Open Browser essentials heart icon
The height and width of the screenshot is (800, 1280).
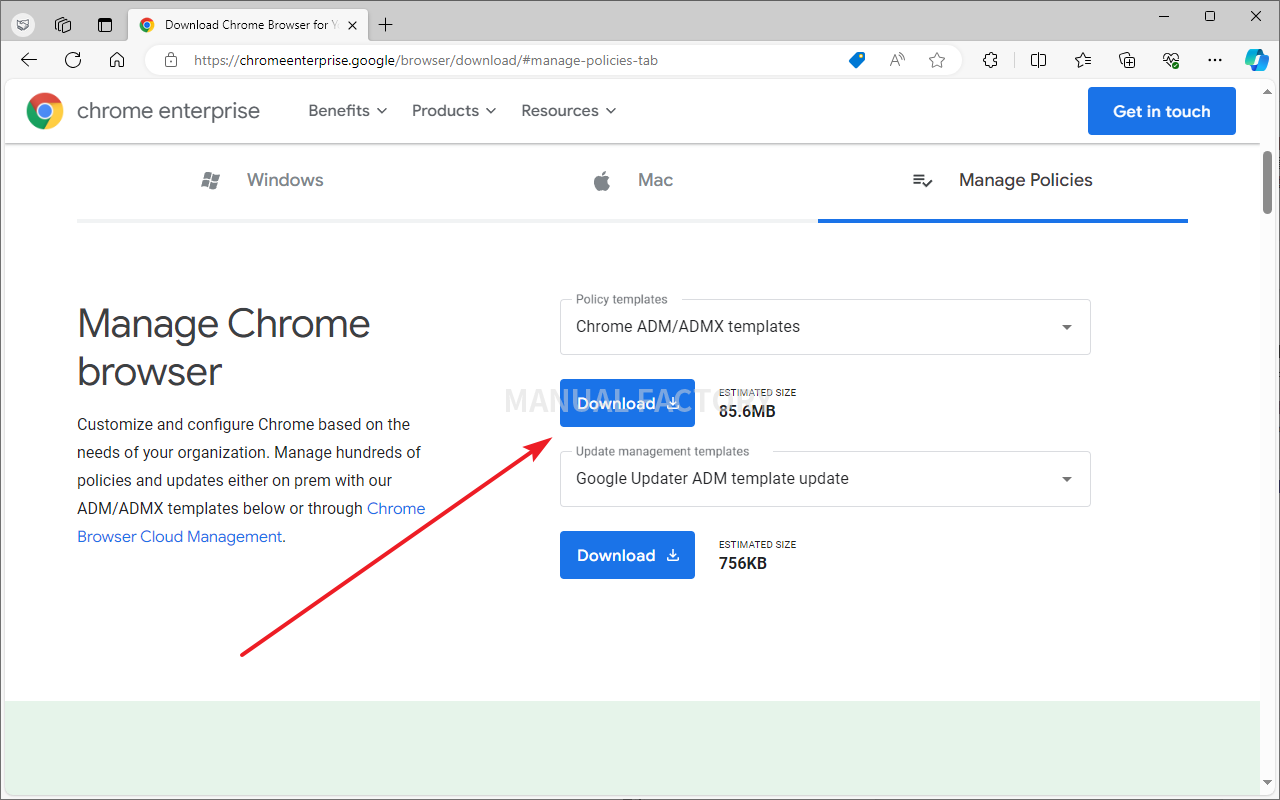(1172, 60)
